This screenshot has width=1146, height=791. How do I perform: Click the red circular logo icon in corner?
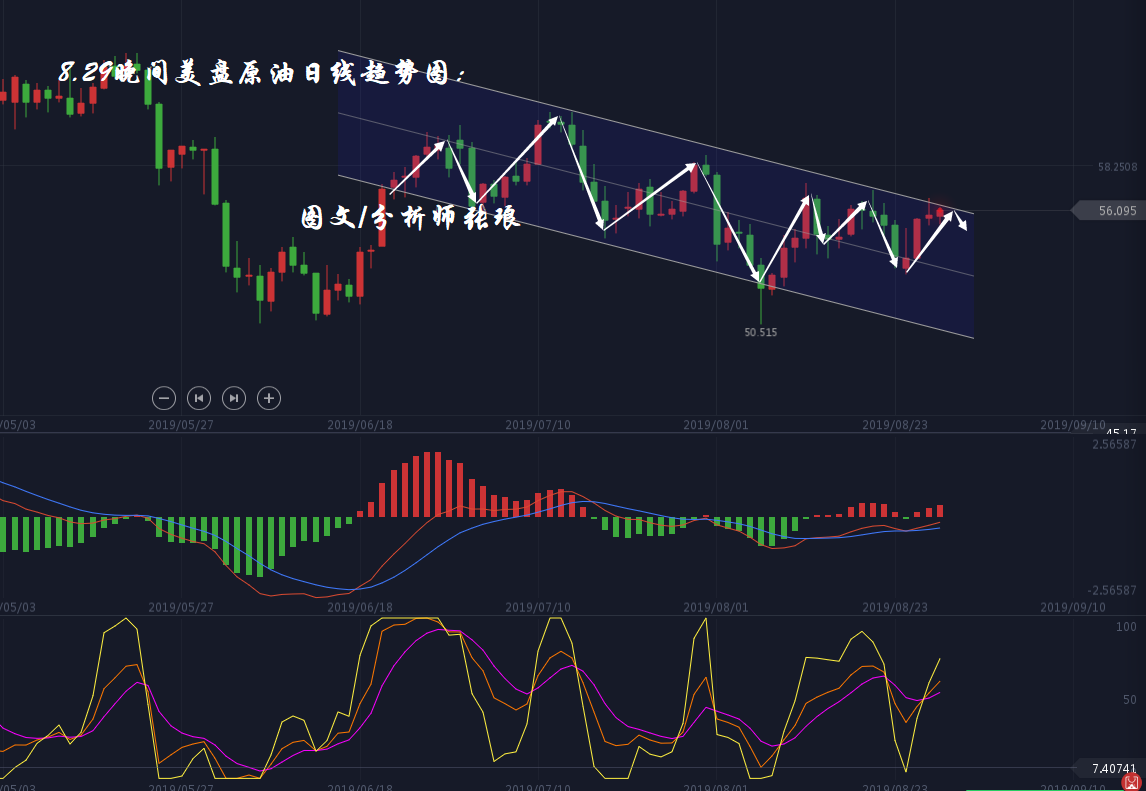1131,781
